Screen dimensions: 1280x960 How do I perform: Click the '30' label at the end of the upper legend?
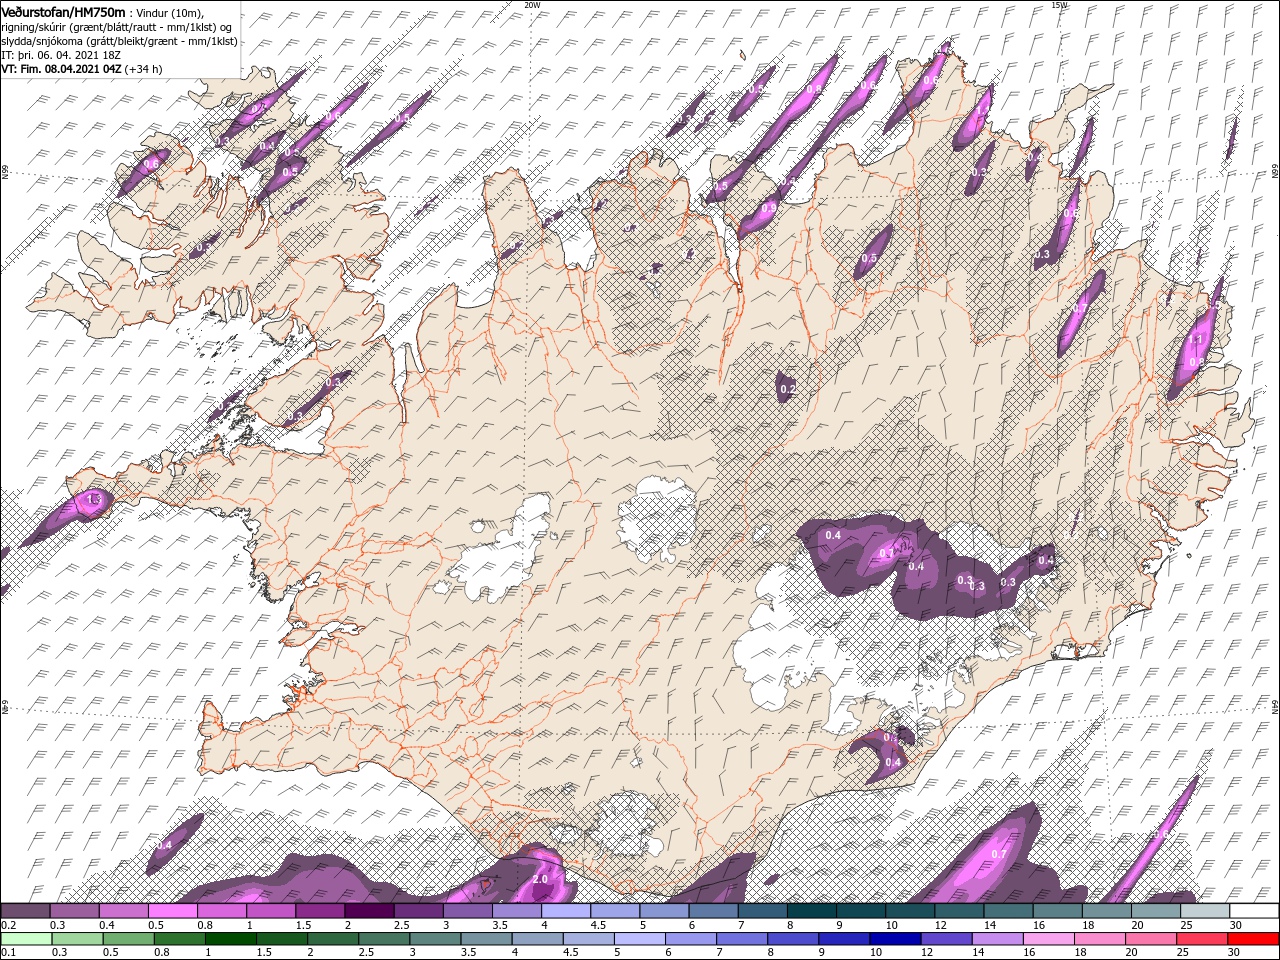pyautogui.click(x=1234, y=925)
